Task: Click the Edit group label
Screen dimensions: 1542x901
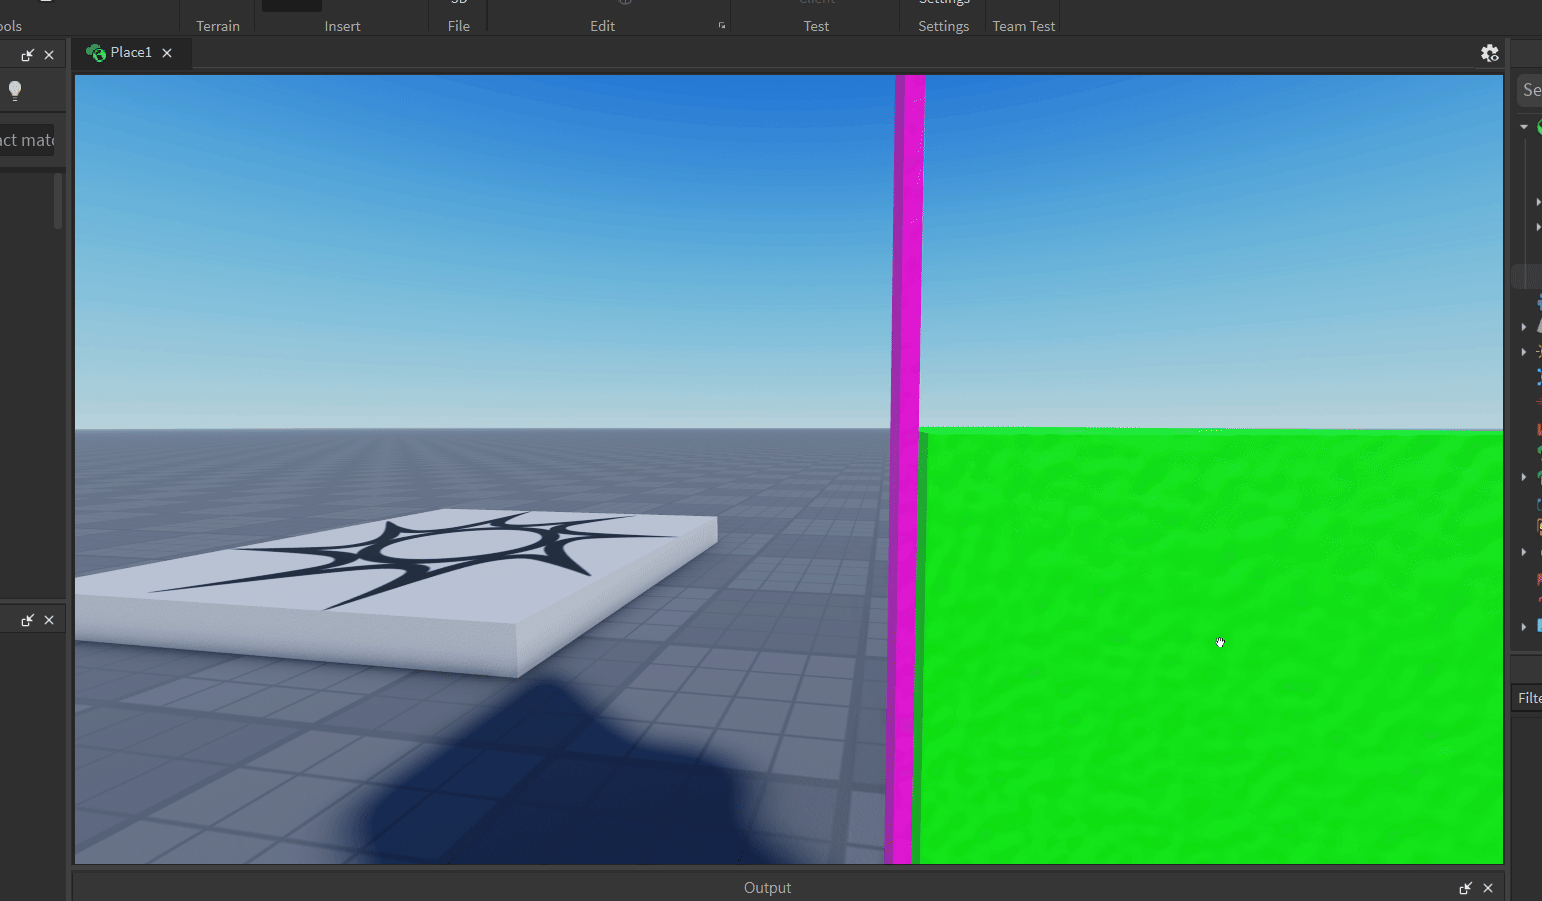Action: (603, 26)
